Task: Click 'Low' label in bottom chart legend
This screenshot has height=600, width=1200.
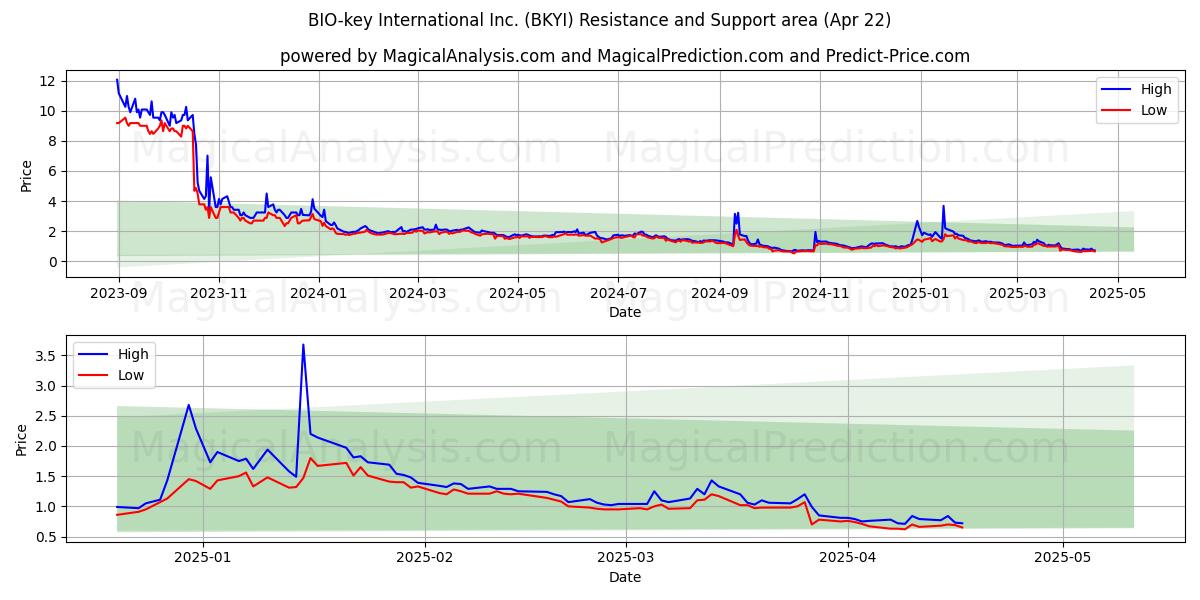Action: [x=131, y=375]
